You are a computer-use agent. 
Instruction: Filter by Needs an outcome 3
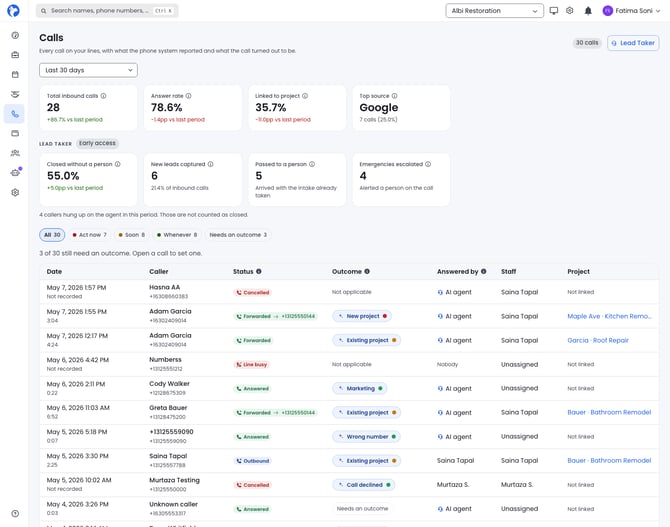tap(238, 235)
